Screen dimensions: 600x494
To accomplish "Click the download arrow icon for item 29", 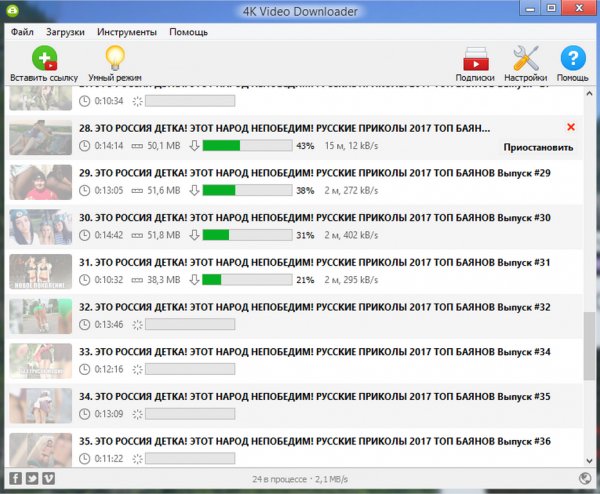I will [x=194, y=190].
